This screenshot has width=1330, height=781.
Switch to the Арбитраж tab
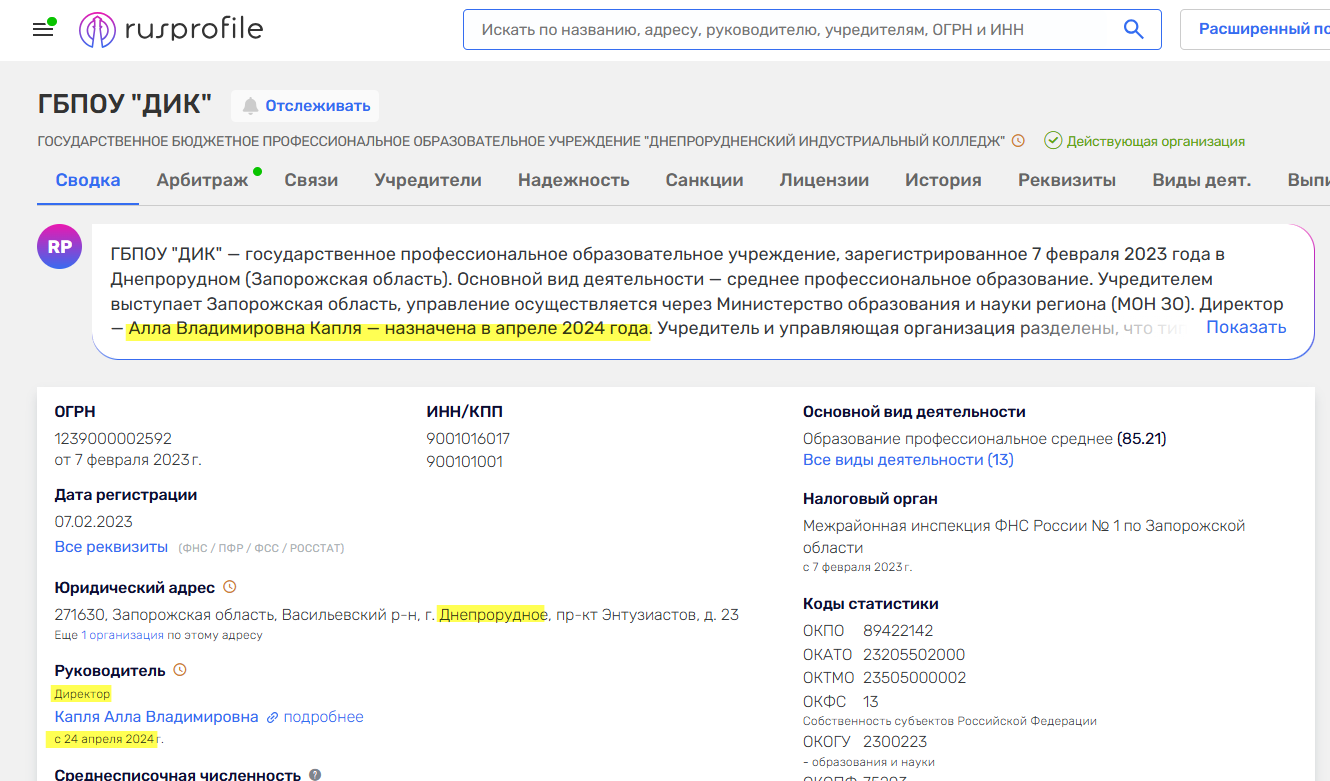202,181
